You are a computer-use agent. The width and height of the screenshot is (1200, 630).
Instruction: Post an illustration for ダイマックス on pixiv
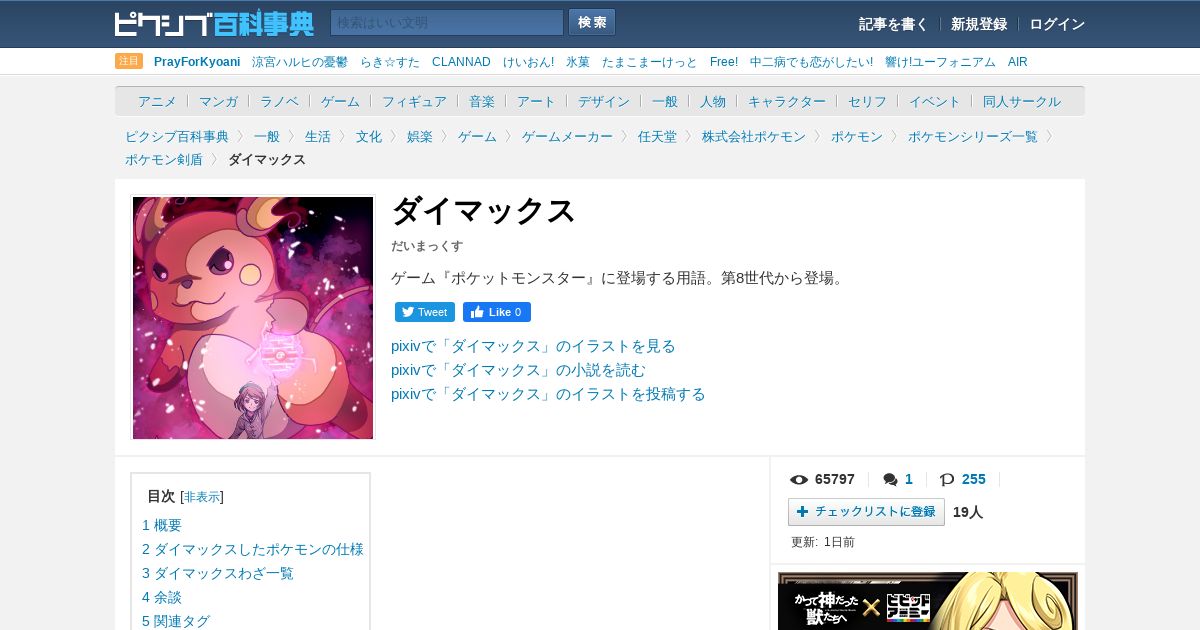548,394
